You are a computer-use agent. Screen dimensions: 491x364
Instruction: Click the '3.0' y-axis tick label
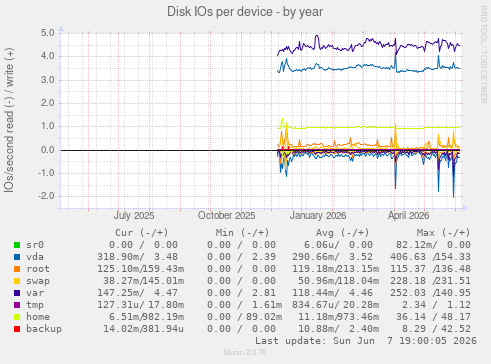tap(47, 80)
